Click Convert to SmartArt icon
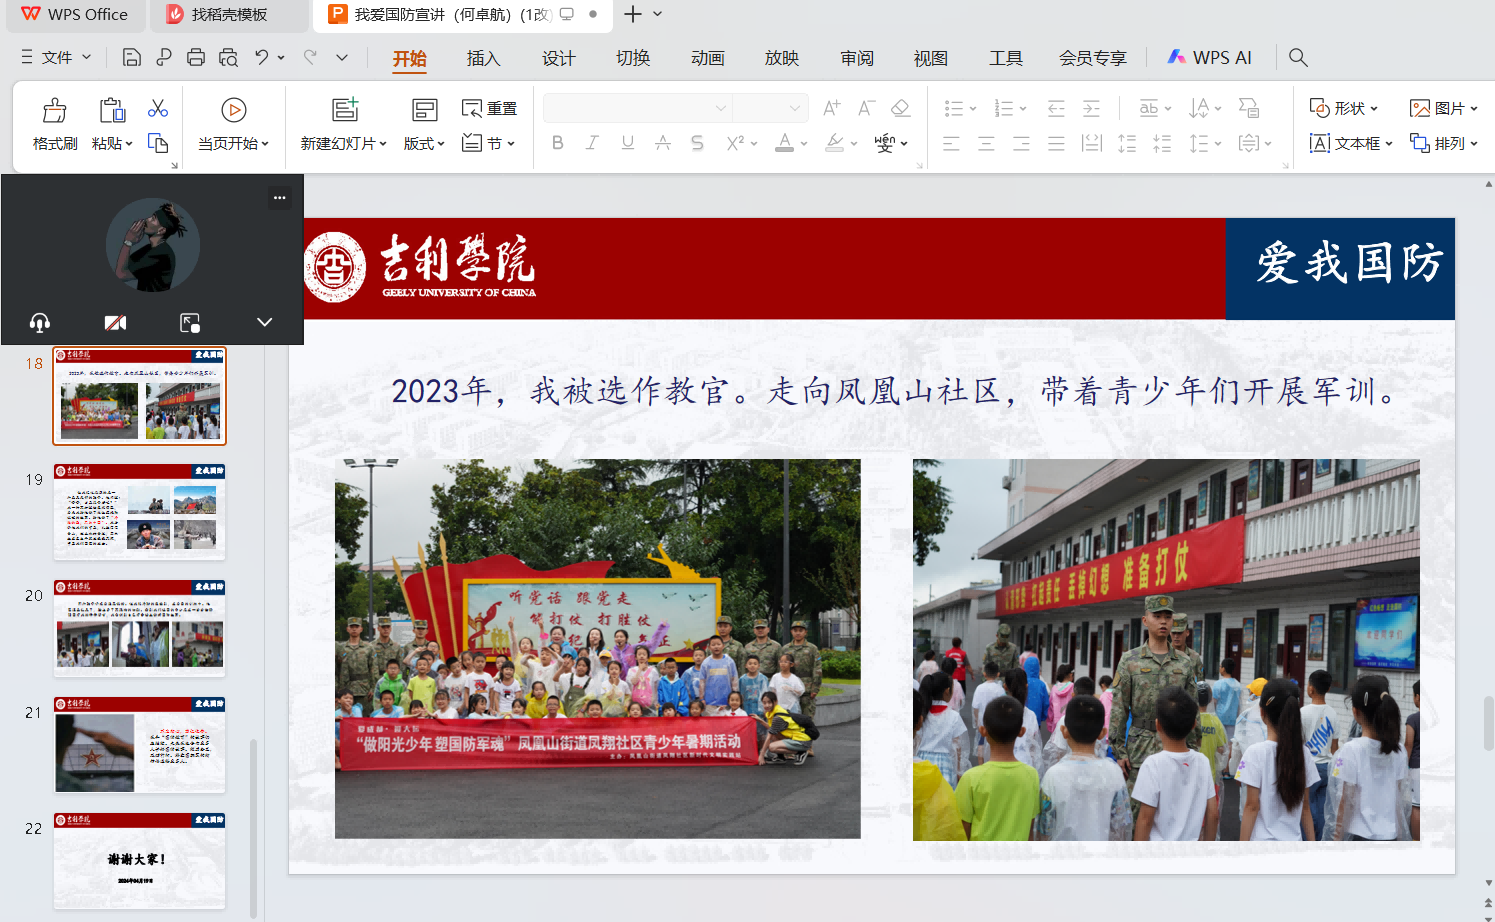 (x=1249, y=108)
